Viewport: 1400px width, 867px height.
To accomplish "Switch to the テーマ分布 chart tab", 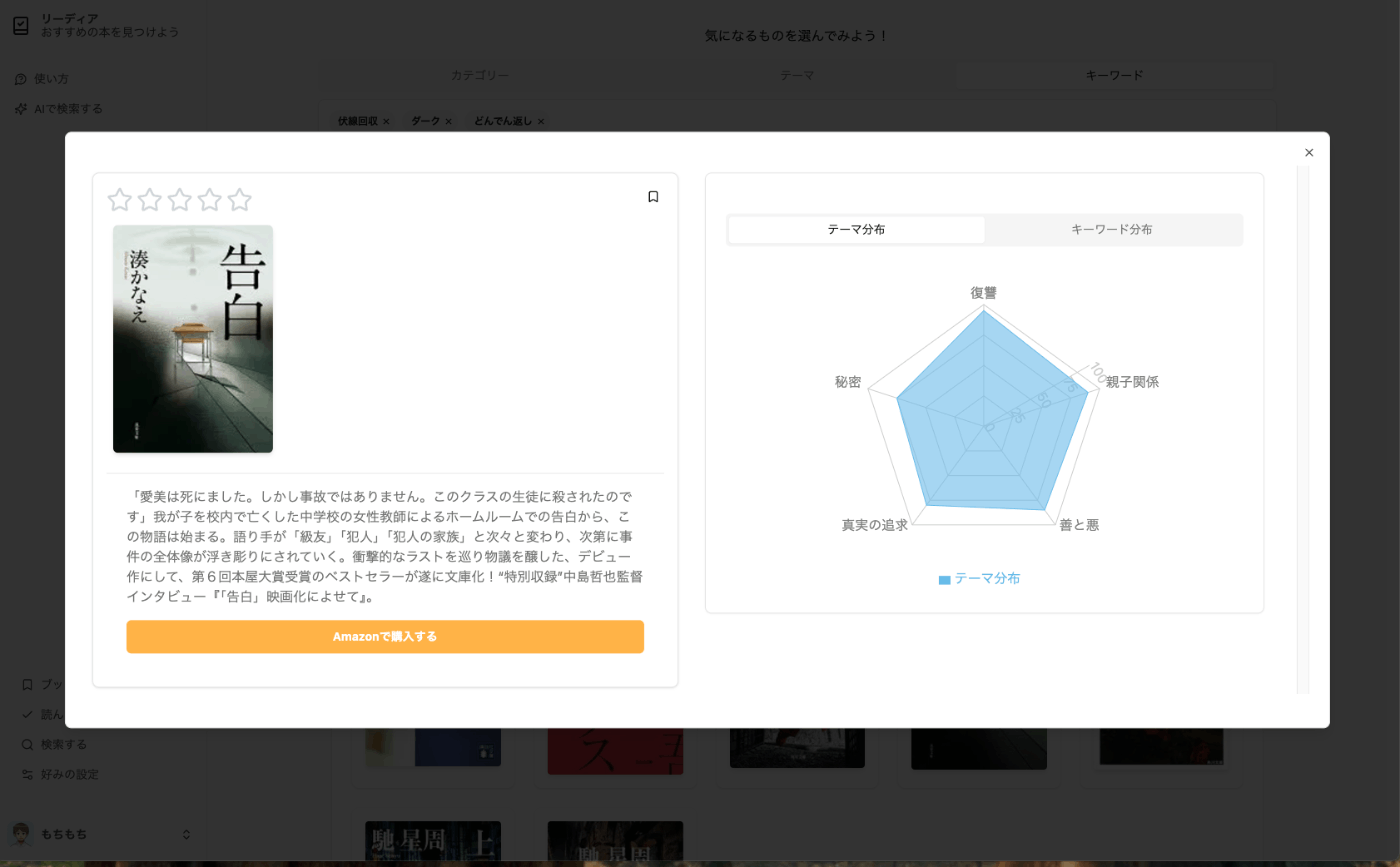I will pos(856,230).
